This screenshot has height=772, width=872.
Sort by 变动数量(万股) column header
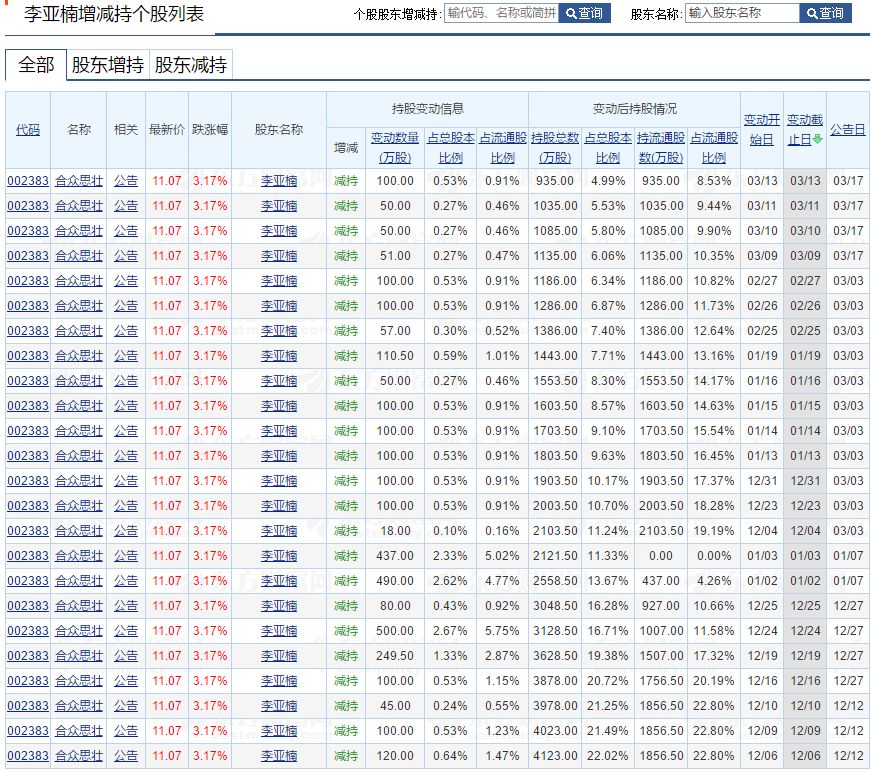click(395, 147)
